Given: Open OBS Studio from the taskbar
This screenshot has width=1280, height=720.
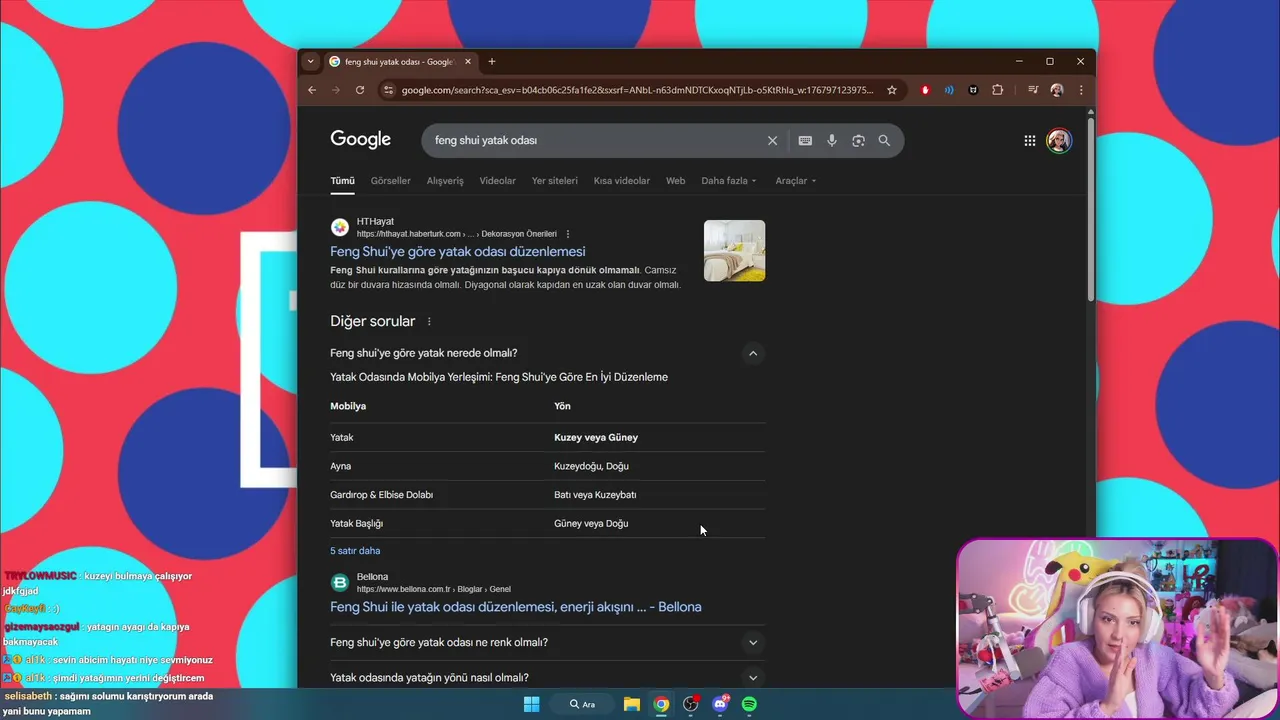Looking at the screenshot, I should pos(690,704).
